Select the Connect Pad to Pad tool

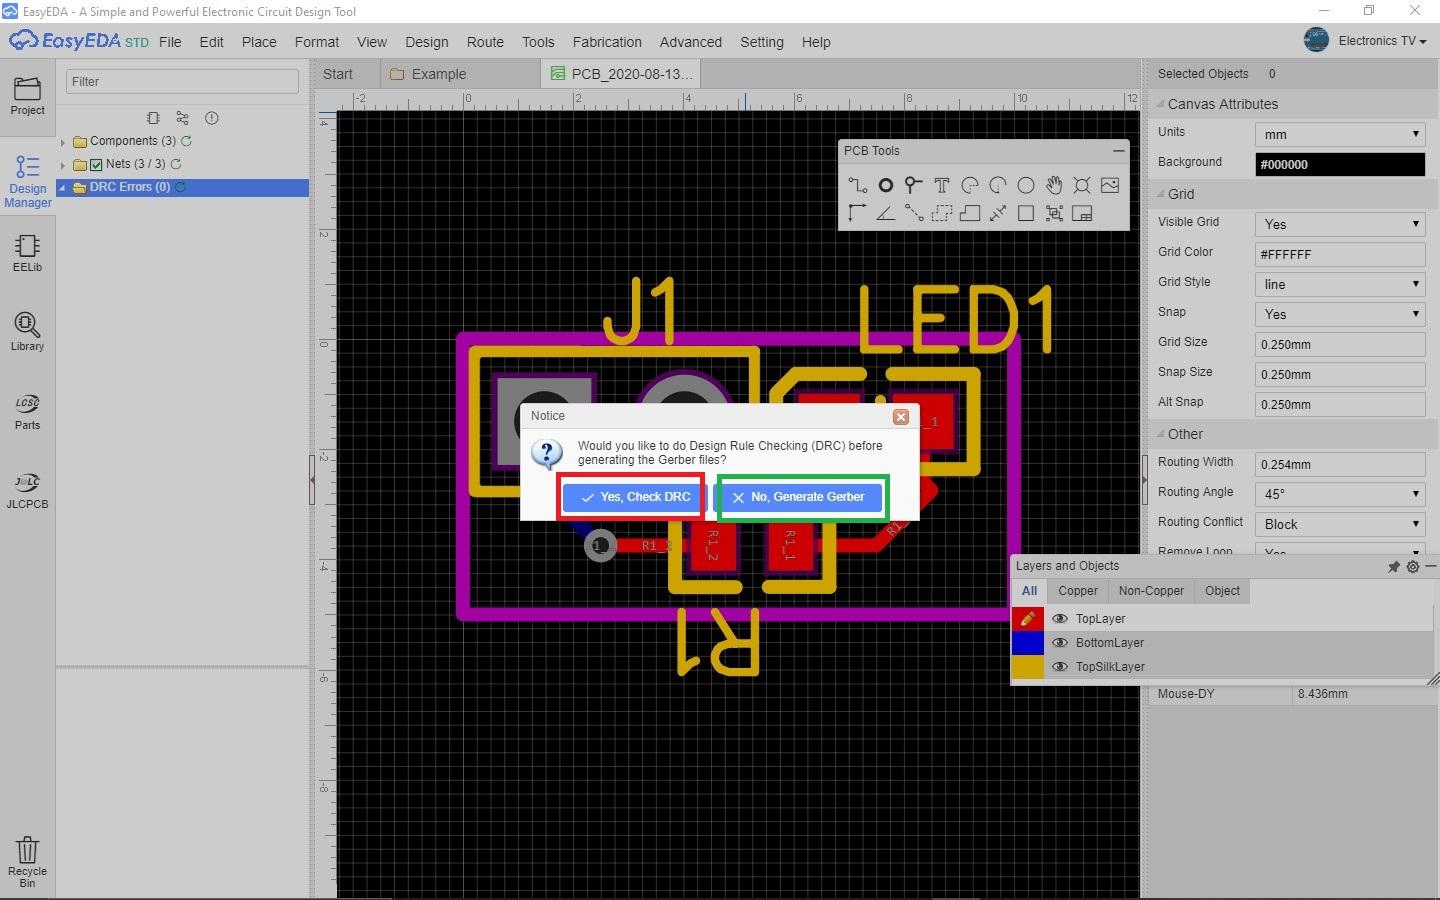913,213
